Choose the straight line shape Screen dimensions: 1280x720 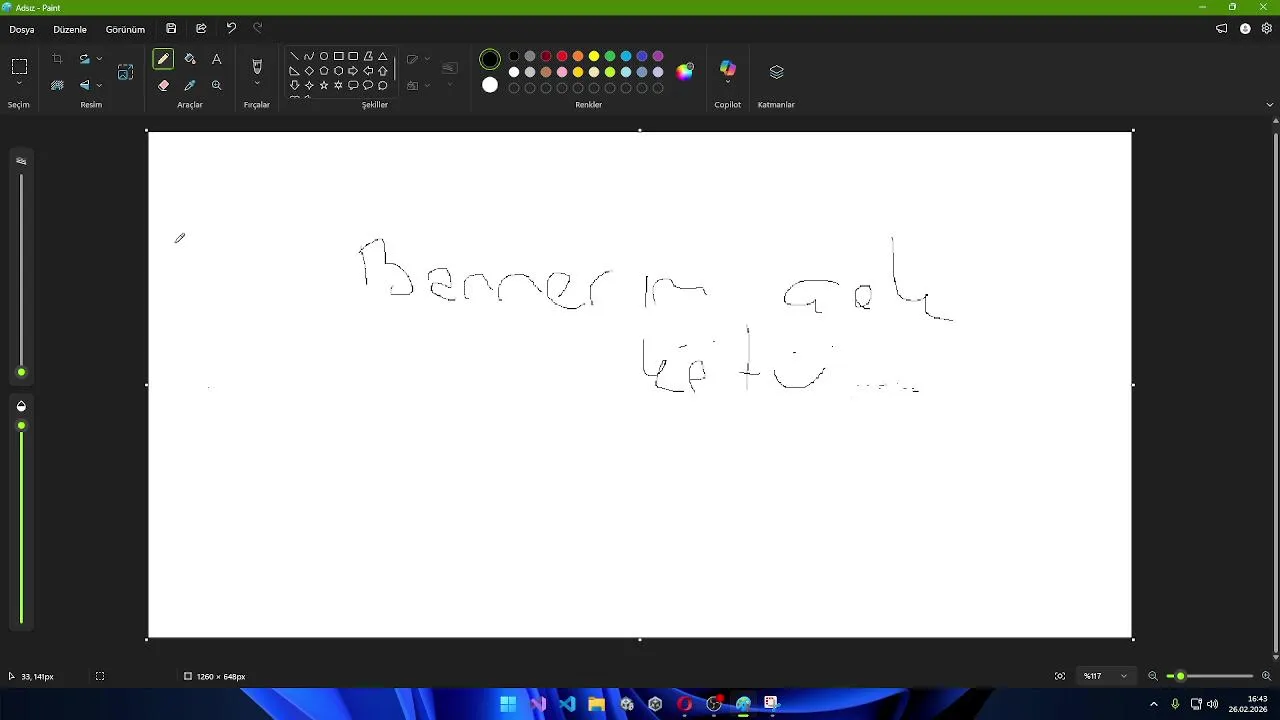294,56
